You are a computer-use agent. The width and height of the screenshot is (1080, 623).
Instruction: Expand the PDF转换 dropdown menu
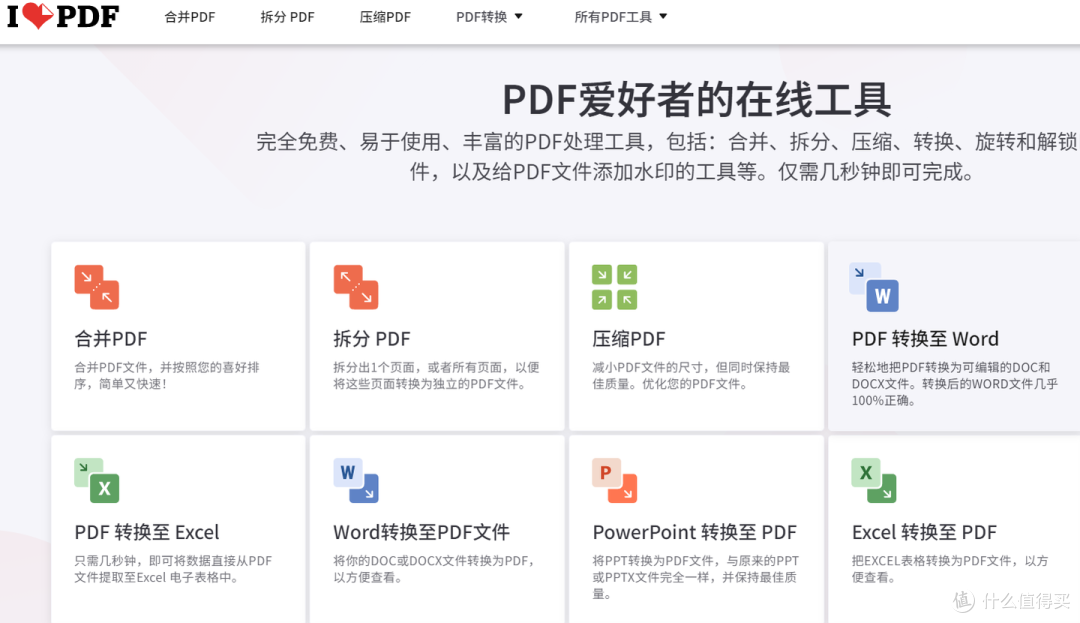point(489,17)
